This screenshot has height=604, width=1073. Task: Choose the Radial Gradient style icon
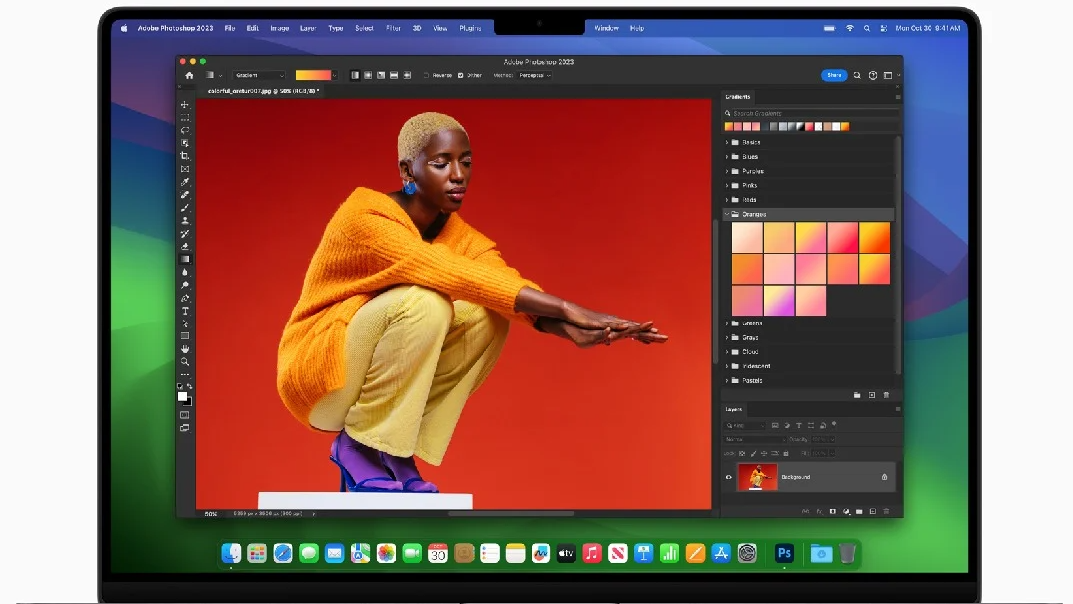point(368,75)
